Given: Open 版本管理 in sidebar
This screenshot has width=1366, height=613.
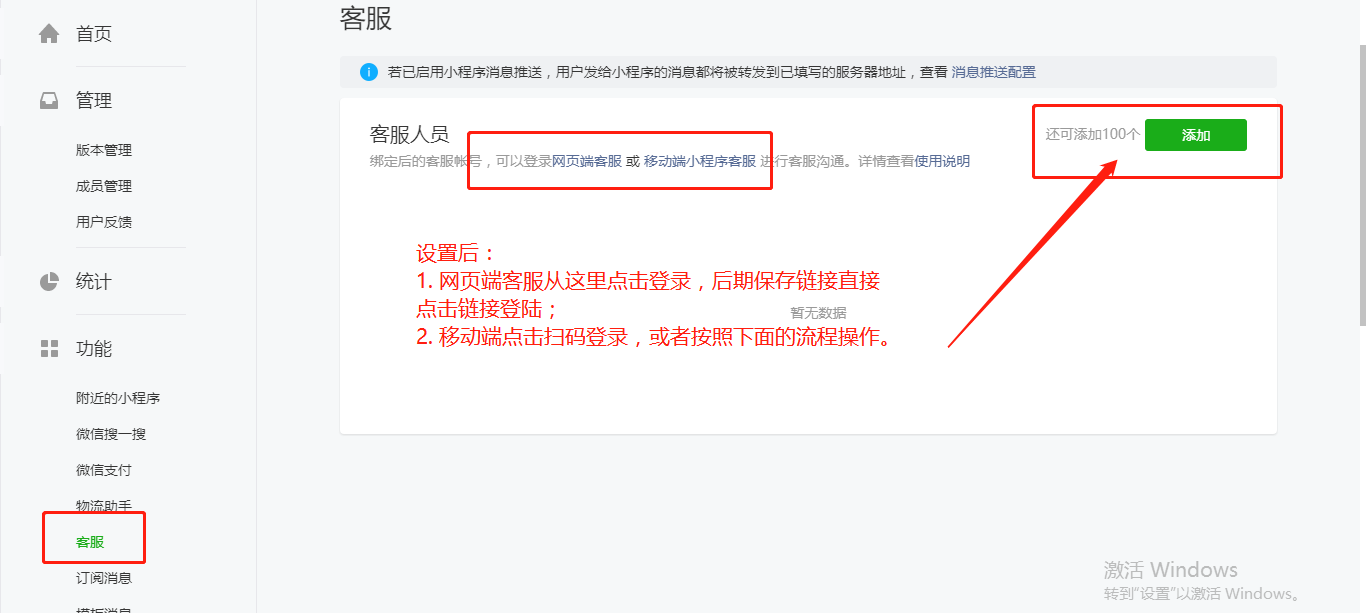Looking at the screenshot, I should click(104, 150).
